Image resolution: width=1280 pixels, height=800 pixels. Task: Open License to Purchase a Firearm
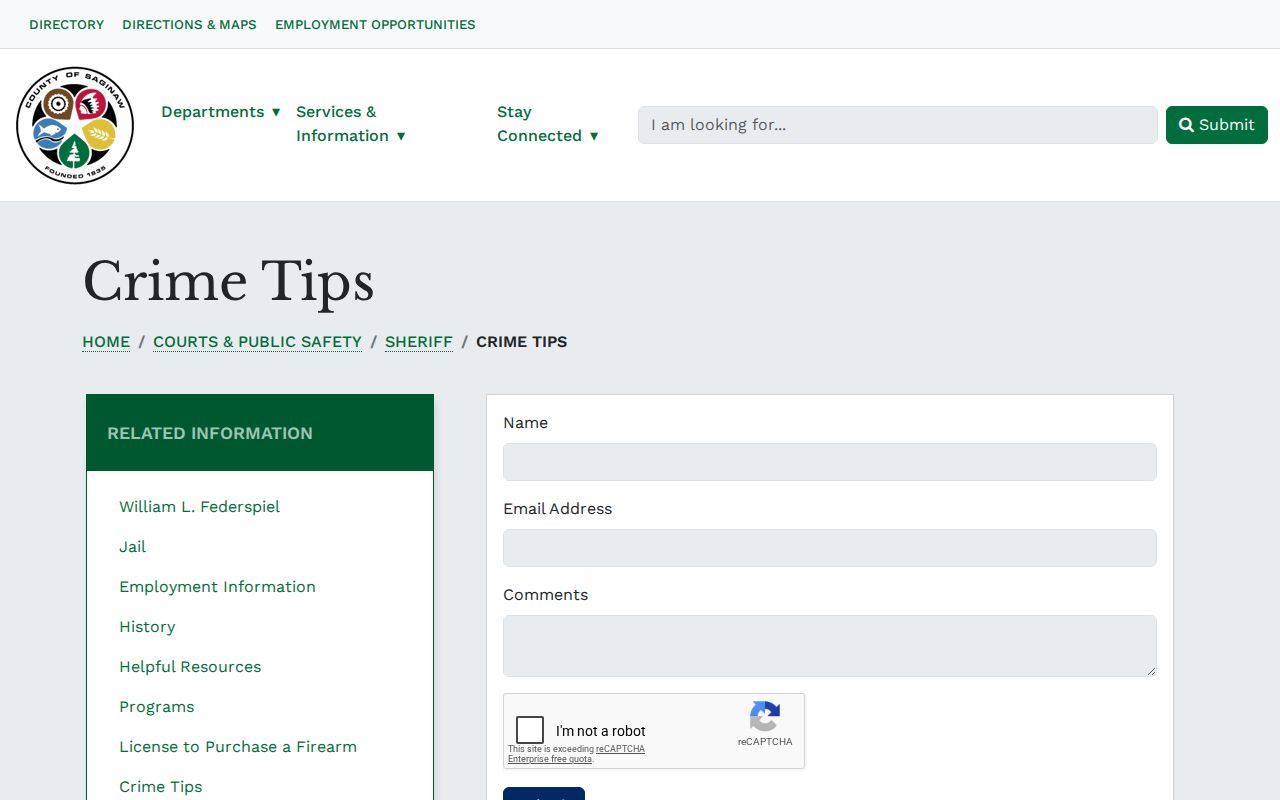[238, 747]
